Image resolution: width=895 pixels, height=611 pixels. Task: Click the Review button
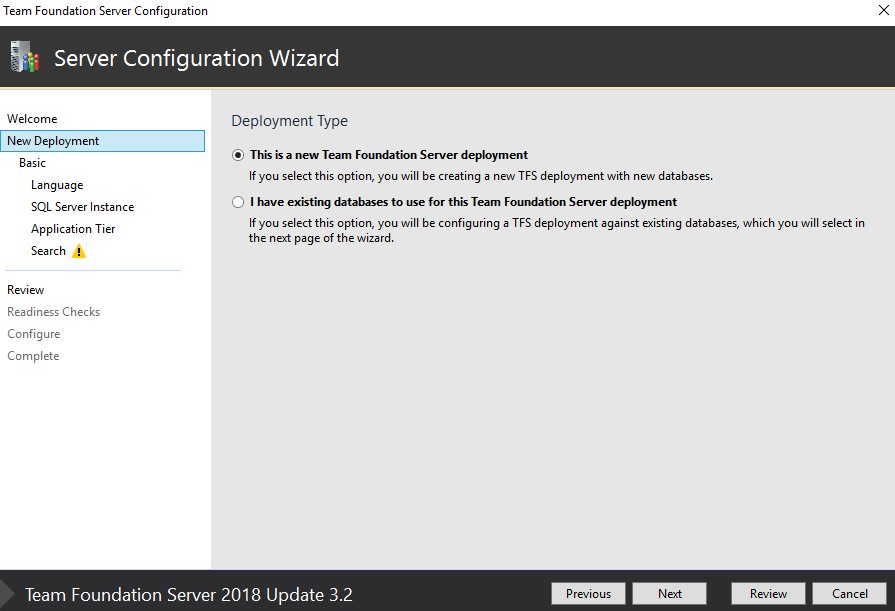(x=768, y=593)
